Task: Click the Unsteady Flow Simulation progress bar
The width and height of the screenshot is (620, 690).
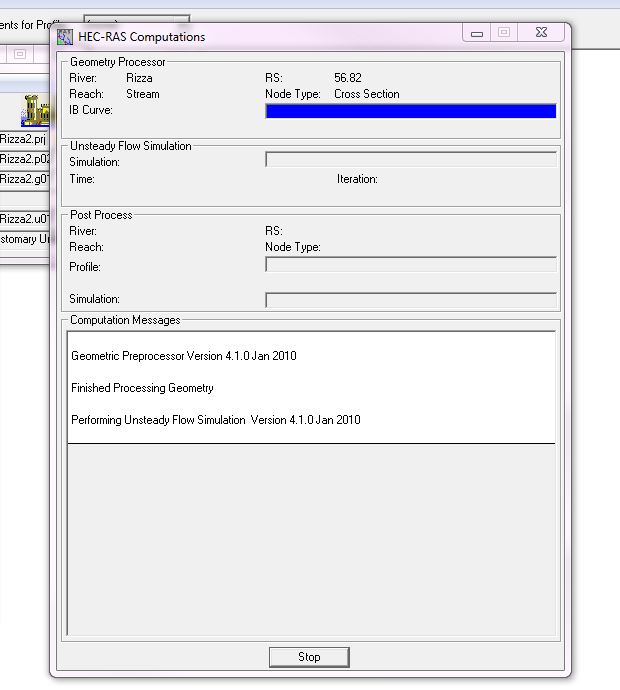Action: (x=410, y=160)
